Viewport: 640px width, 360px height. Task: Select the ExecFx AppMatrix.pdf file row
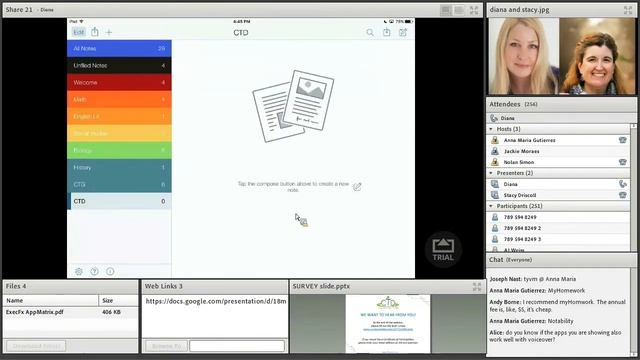click(70, 312)
